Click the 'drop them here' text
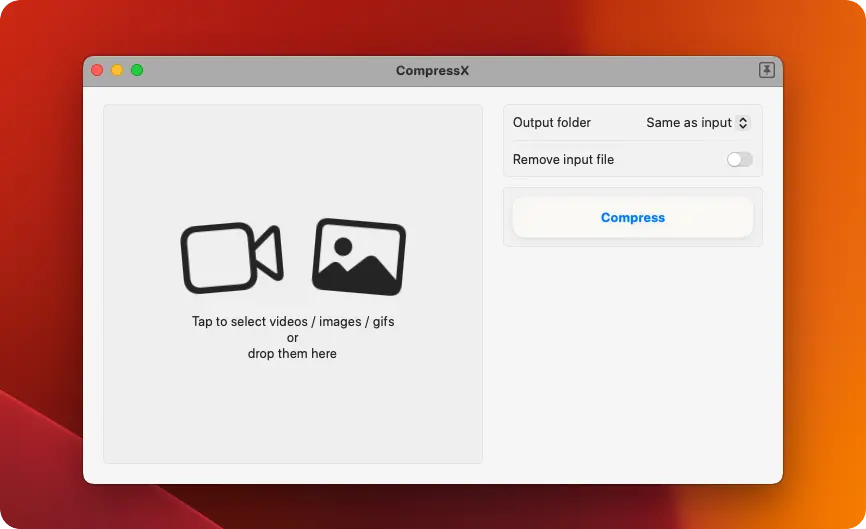The image size is (866, 529). 292,354
